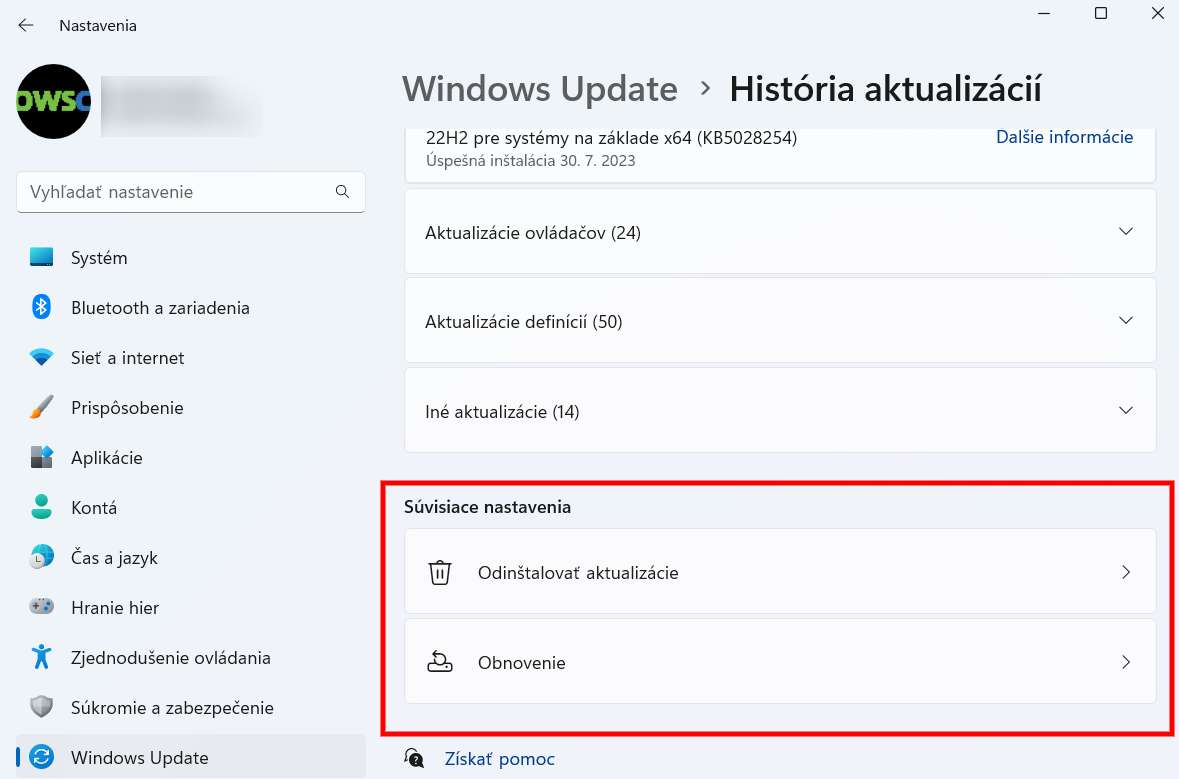The height and width of the screenshot is (779, 1179).
Task: Click the História aktualizácií heading
Action: [886, 89]
